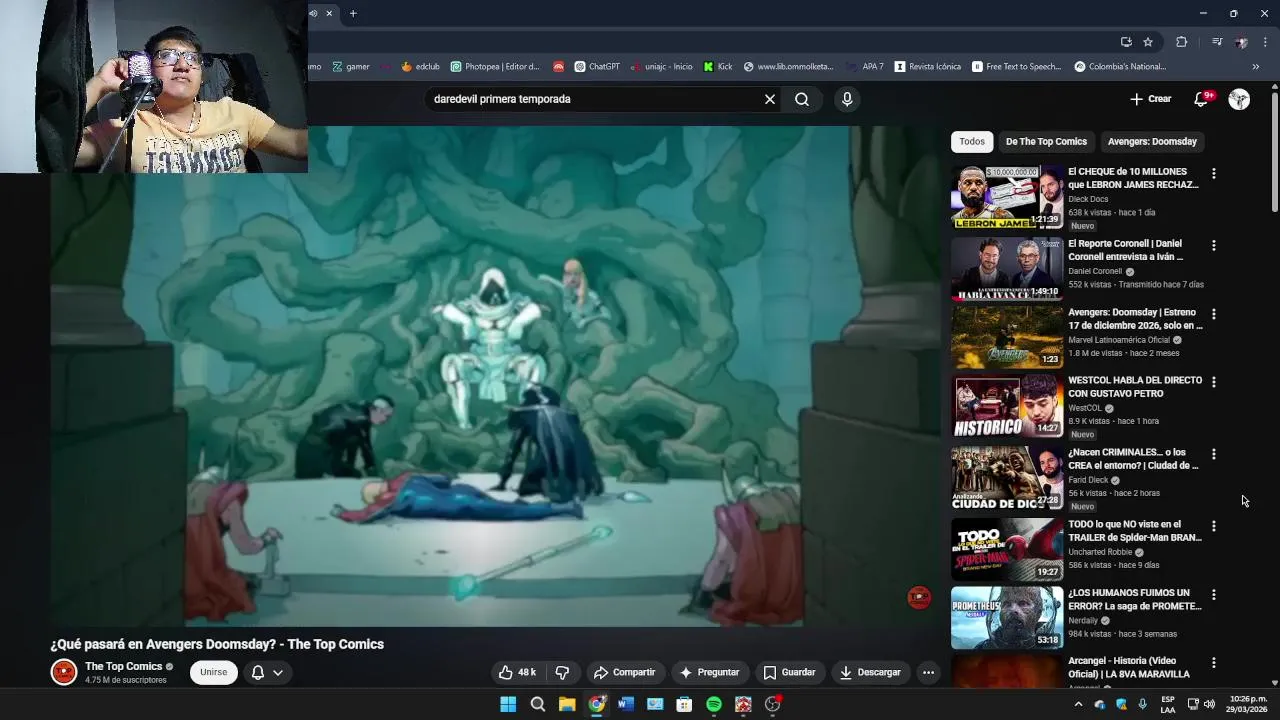The image size is (1280, 720).
Task: Open the edclub bookmark
Action: coord(420,67)
